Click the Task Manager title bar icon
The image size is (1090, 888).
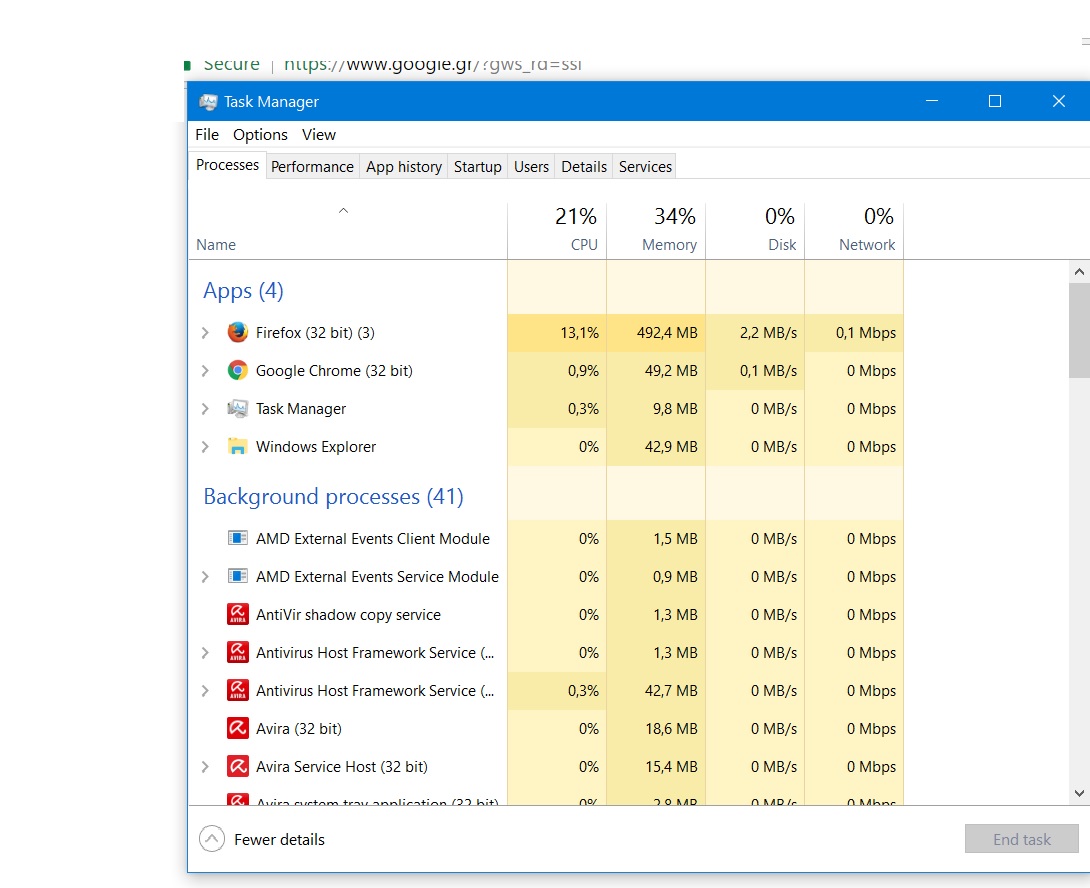tap(208, 102)
